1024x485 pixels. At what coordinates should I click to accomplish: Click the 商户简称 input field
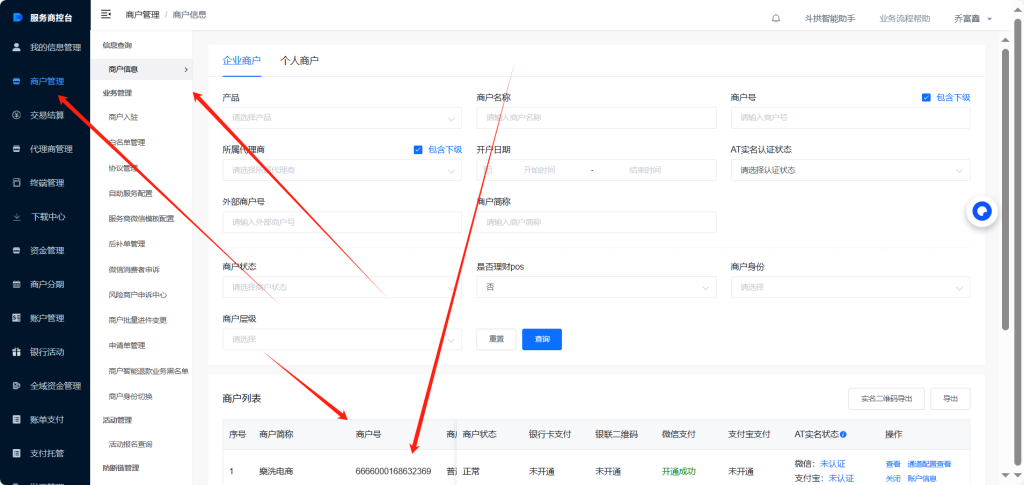pos(596,223)
